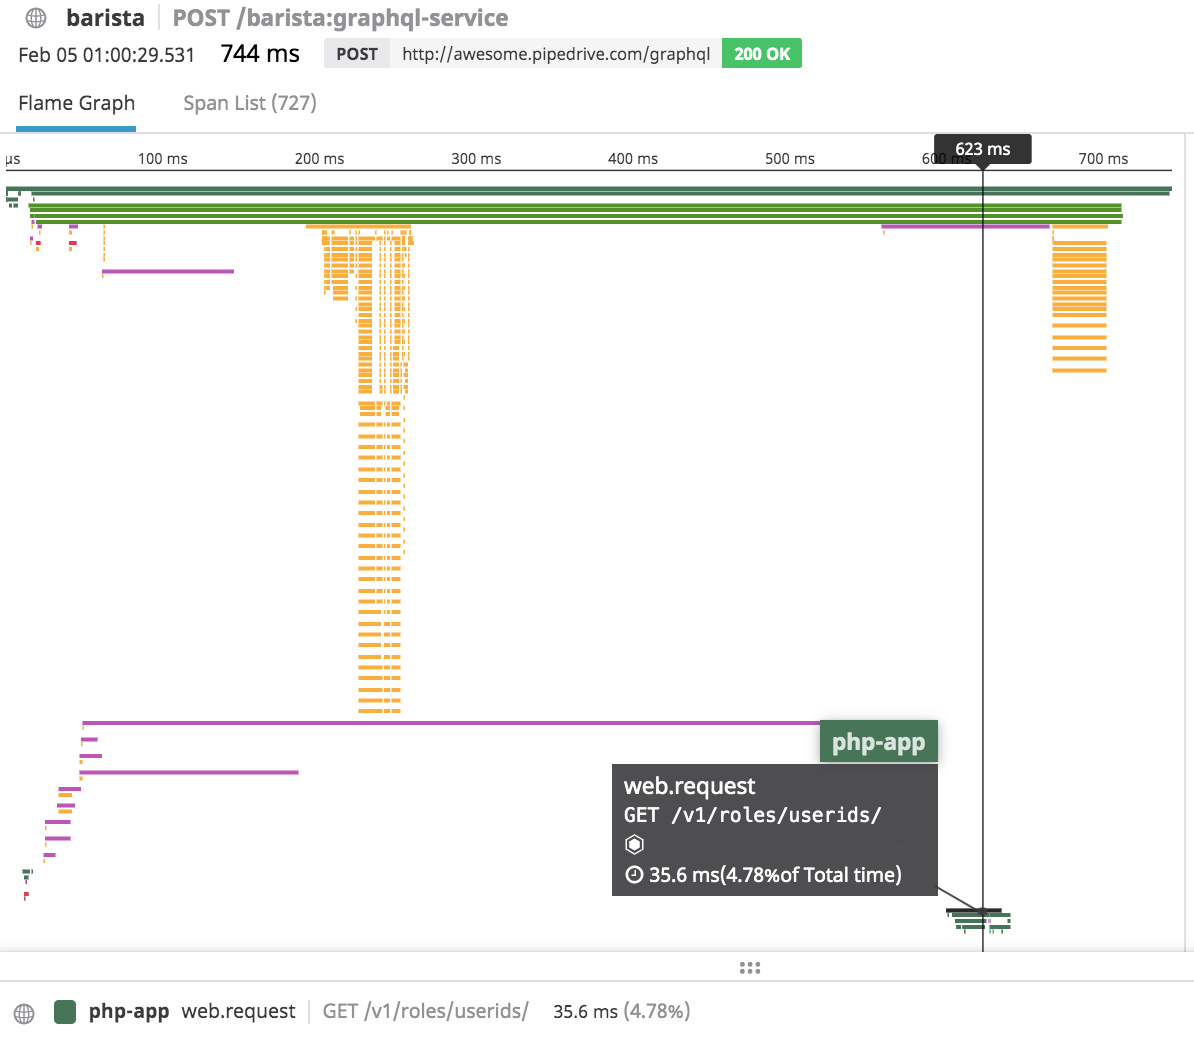Click the hexagon icon in the web.request tooltip
This screenshot has width=1194, height=1042.
click(634, 845)
